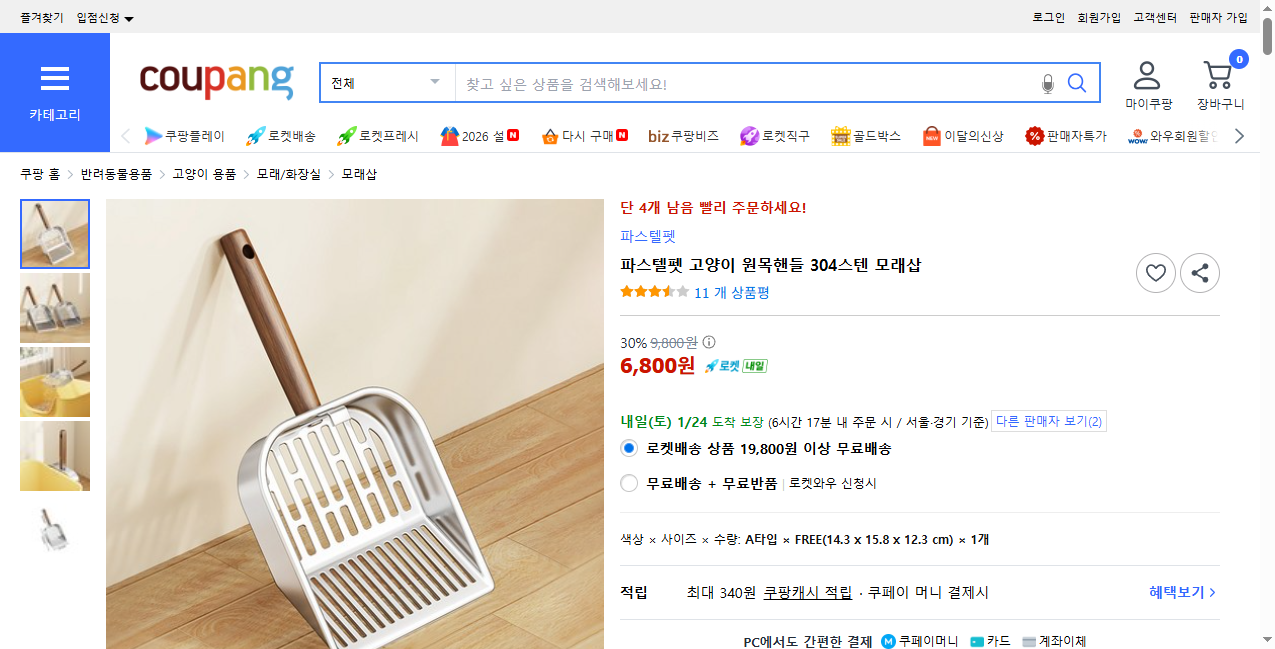Screen dimensions: 1275x649
Task: Open the 전체 search category dropdown
Action: click(x=387, y=82)
